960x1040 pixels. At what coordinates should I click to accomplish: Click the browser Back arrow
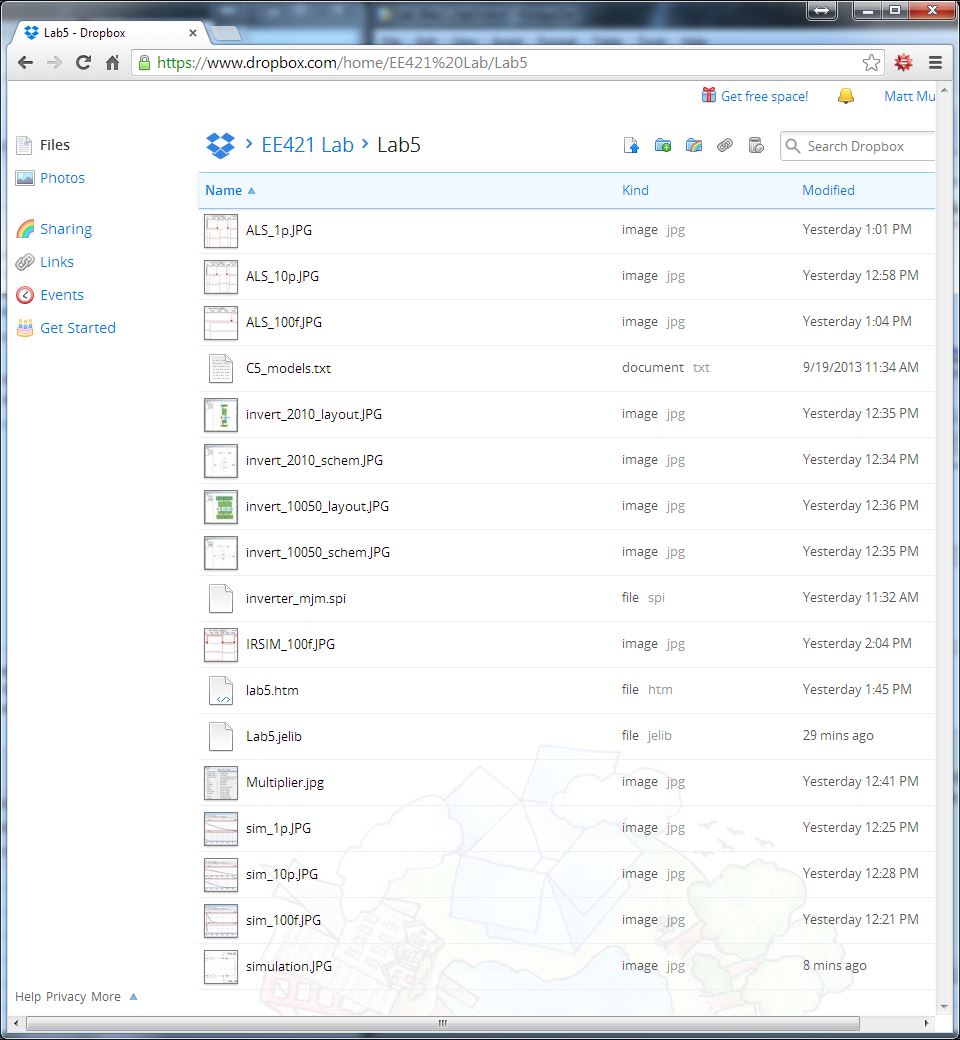click(26, 63)
